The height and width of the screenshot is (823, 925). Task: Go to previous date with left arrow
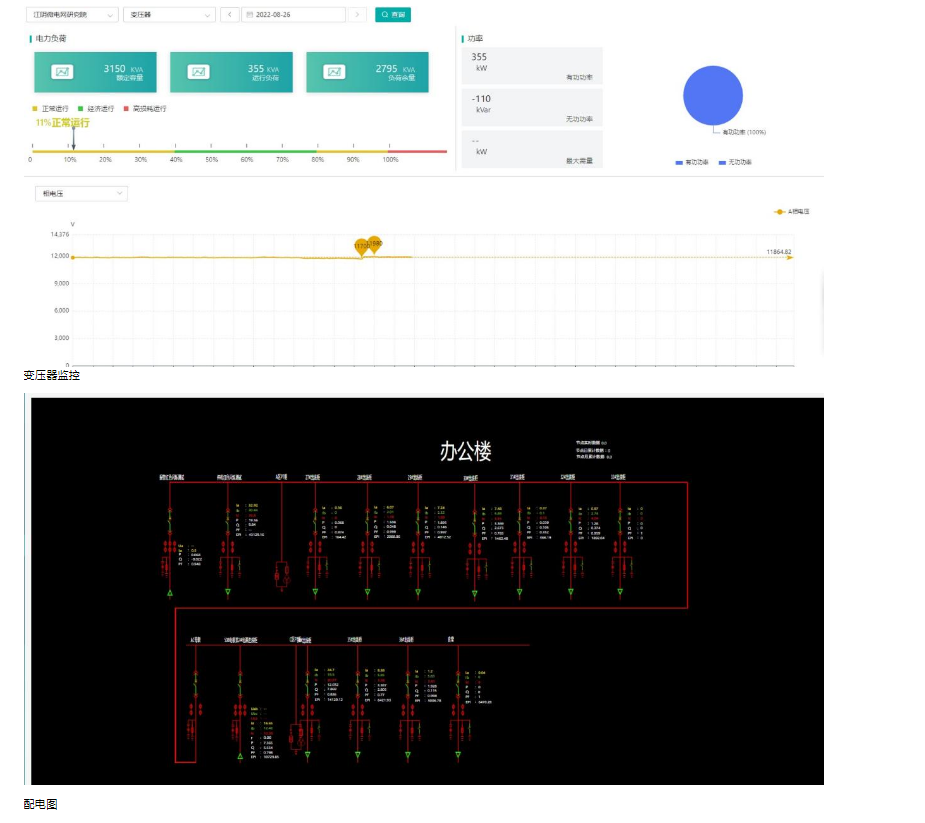(229, 15)
